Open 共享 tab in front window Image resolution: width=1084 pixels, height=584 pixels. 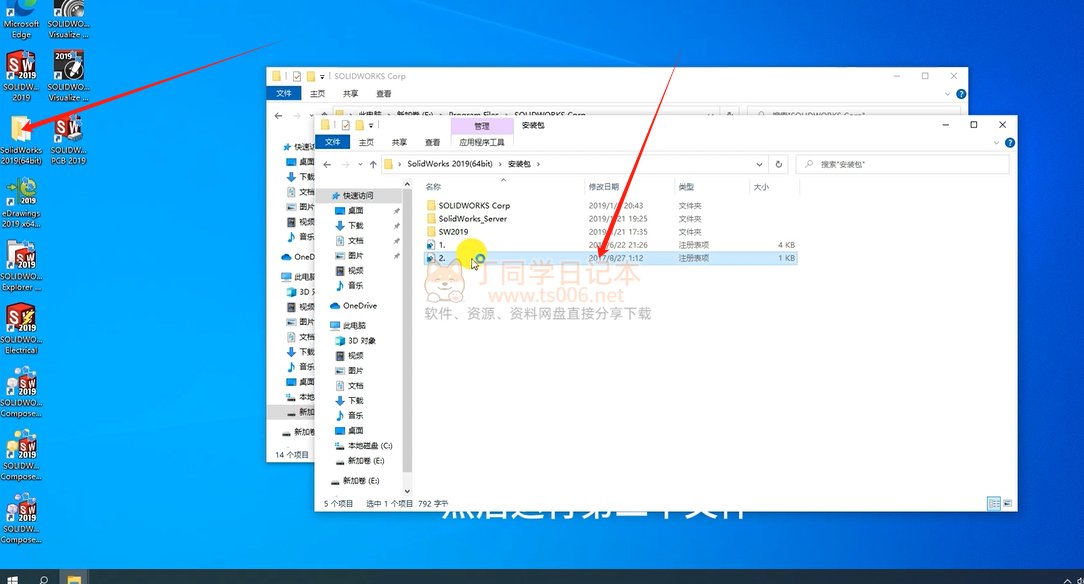pyautogui.click(x=400, y=142)
